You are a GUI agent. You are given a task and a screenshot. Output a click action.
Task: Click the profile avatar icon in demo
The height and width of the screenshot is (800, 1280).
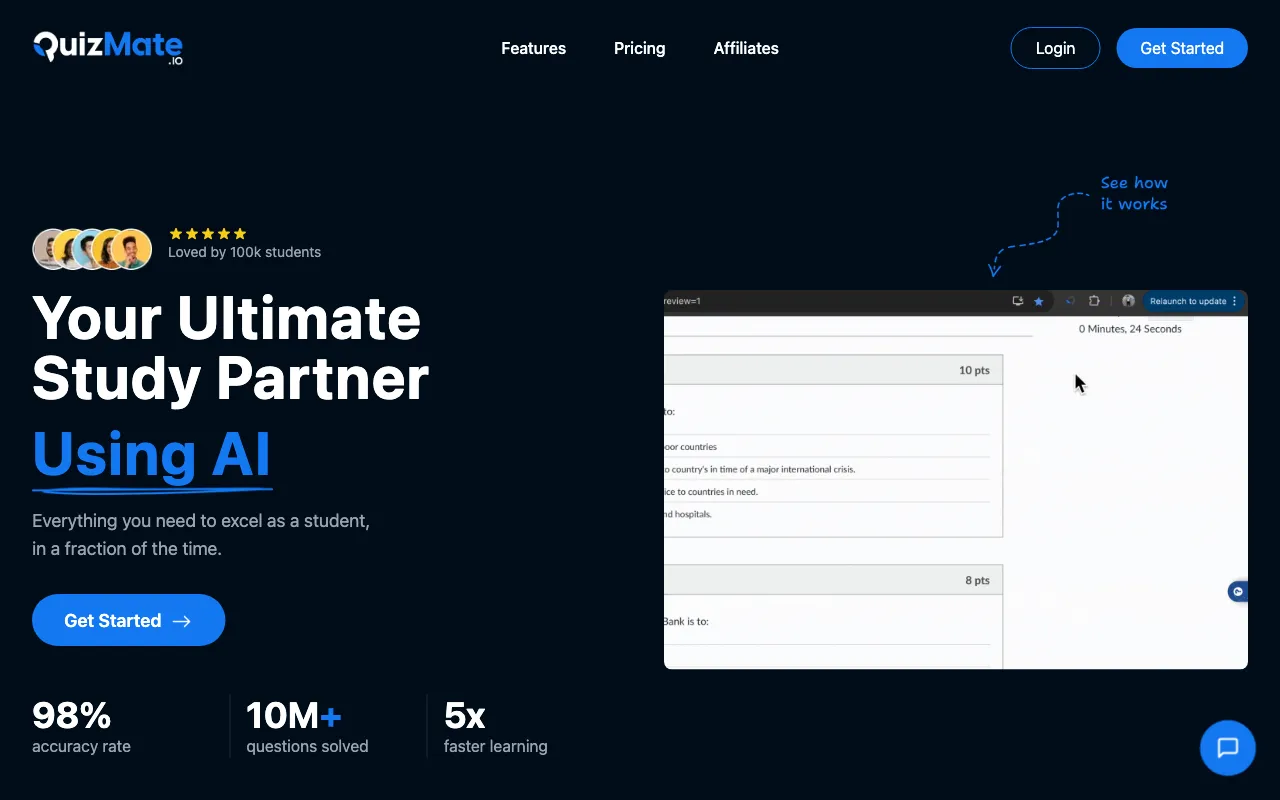1128,301
